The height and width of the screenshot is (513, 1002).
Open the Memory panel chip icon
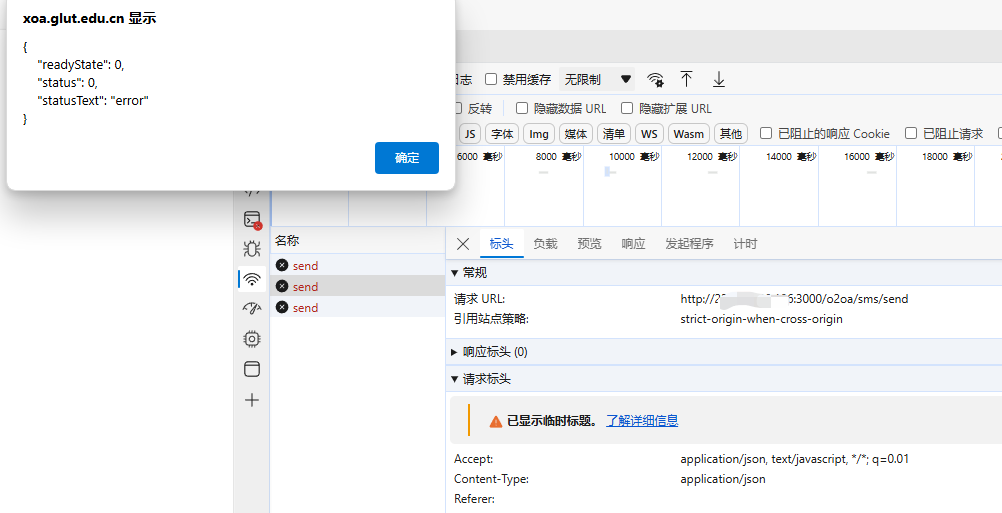252,339
